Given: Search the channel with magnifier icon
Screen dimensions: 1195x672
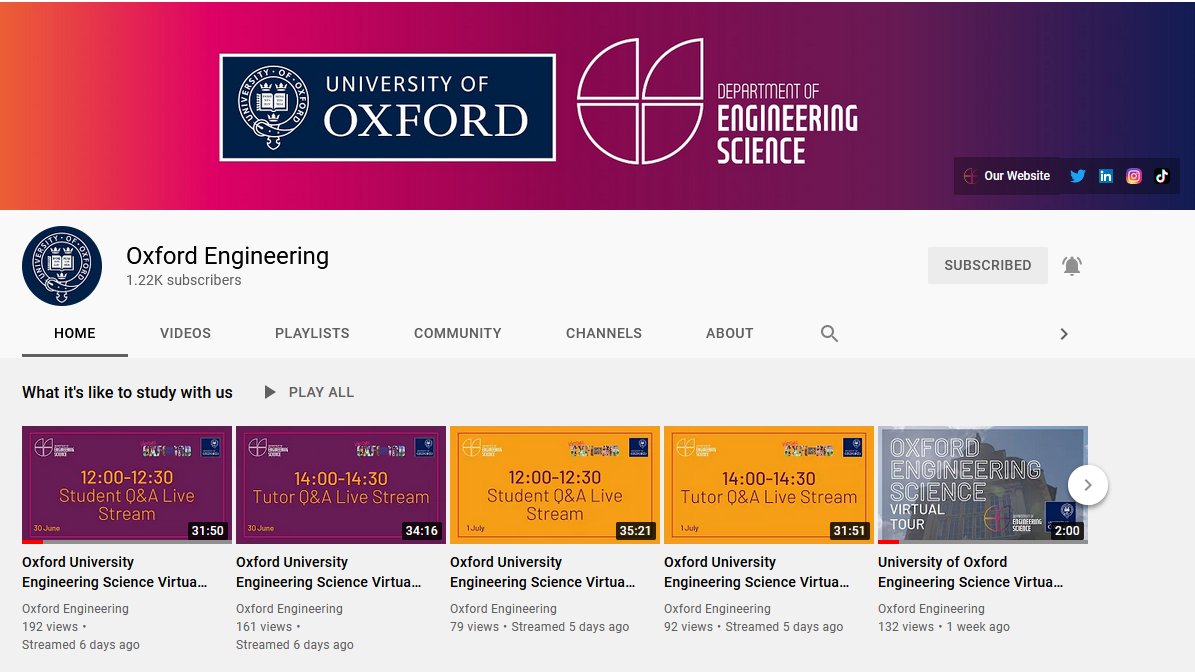Looking at the screenshot, I should [x=829, y=334].
